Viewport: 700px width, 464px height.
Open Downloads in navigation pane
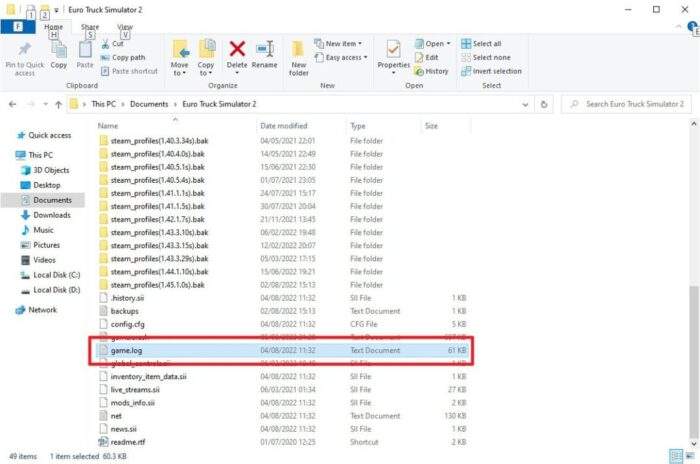(x=46, y=215)
